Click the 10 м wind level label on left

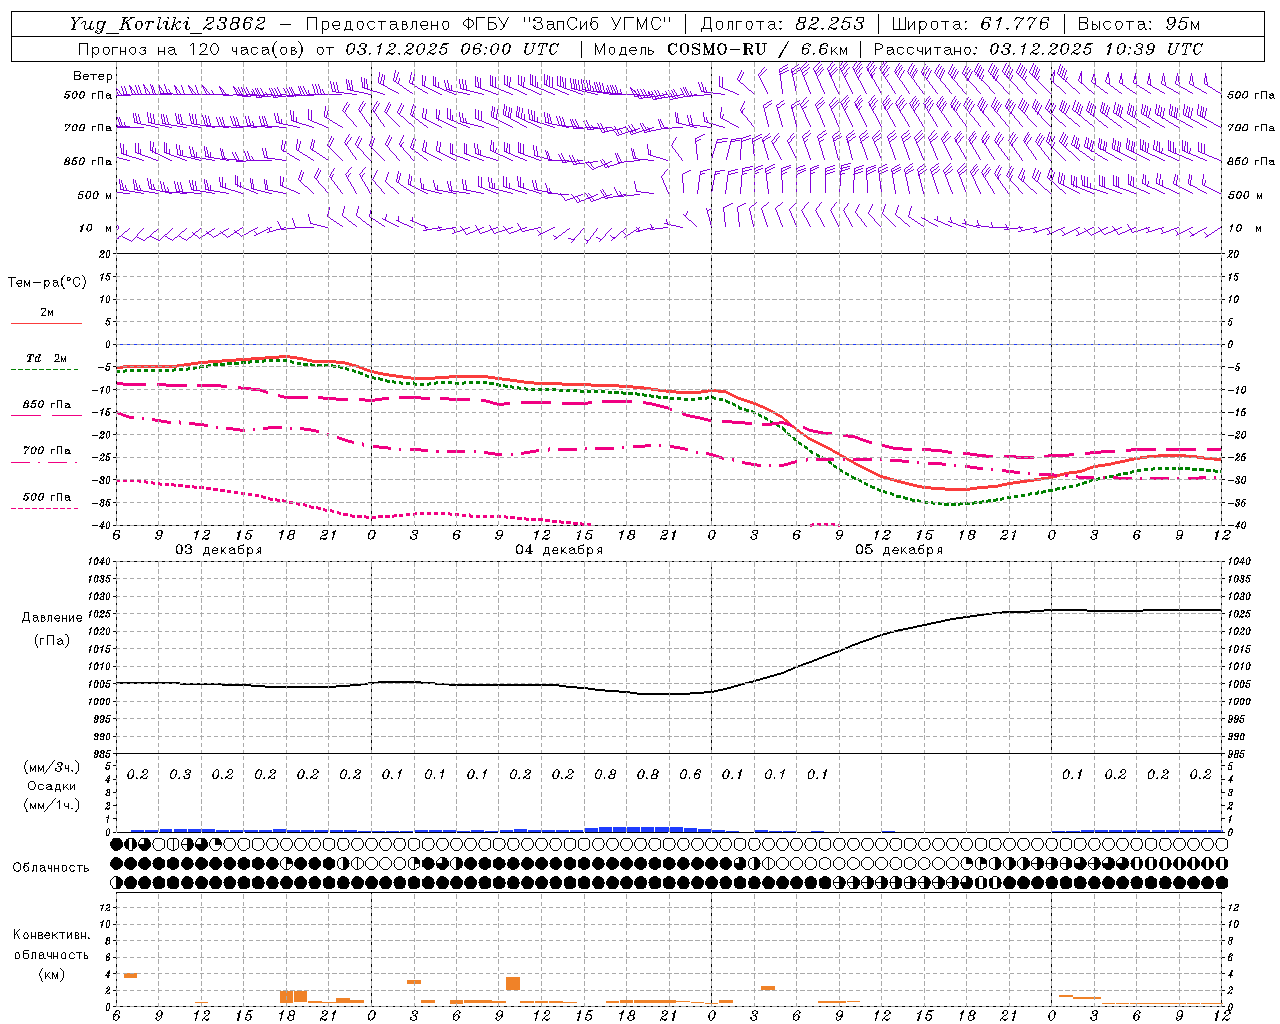pos(96,229)
